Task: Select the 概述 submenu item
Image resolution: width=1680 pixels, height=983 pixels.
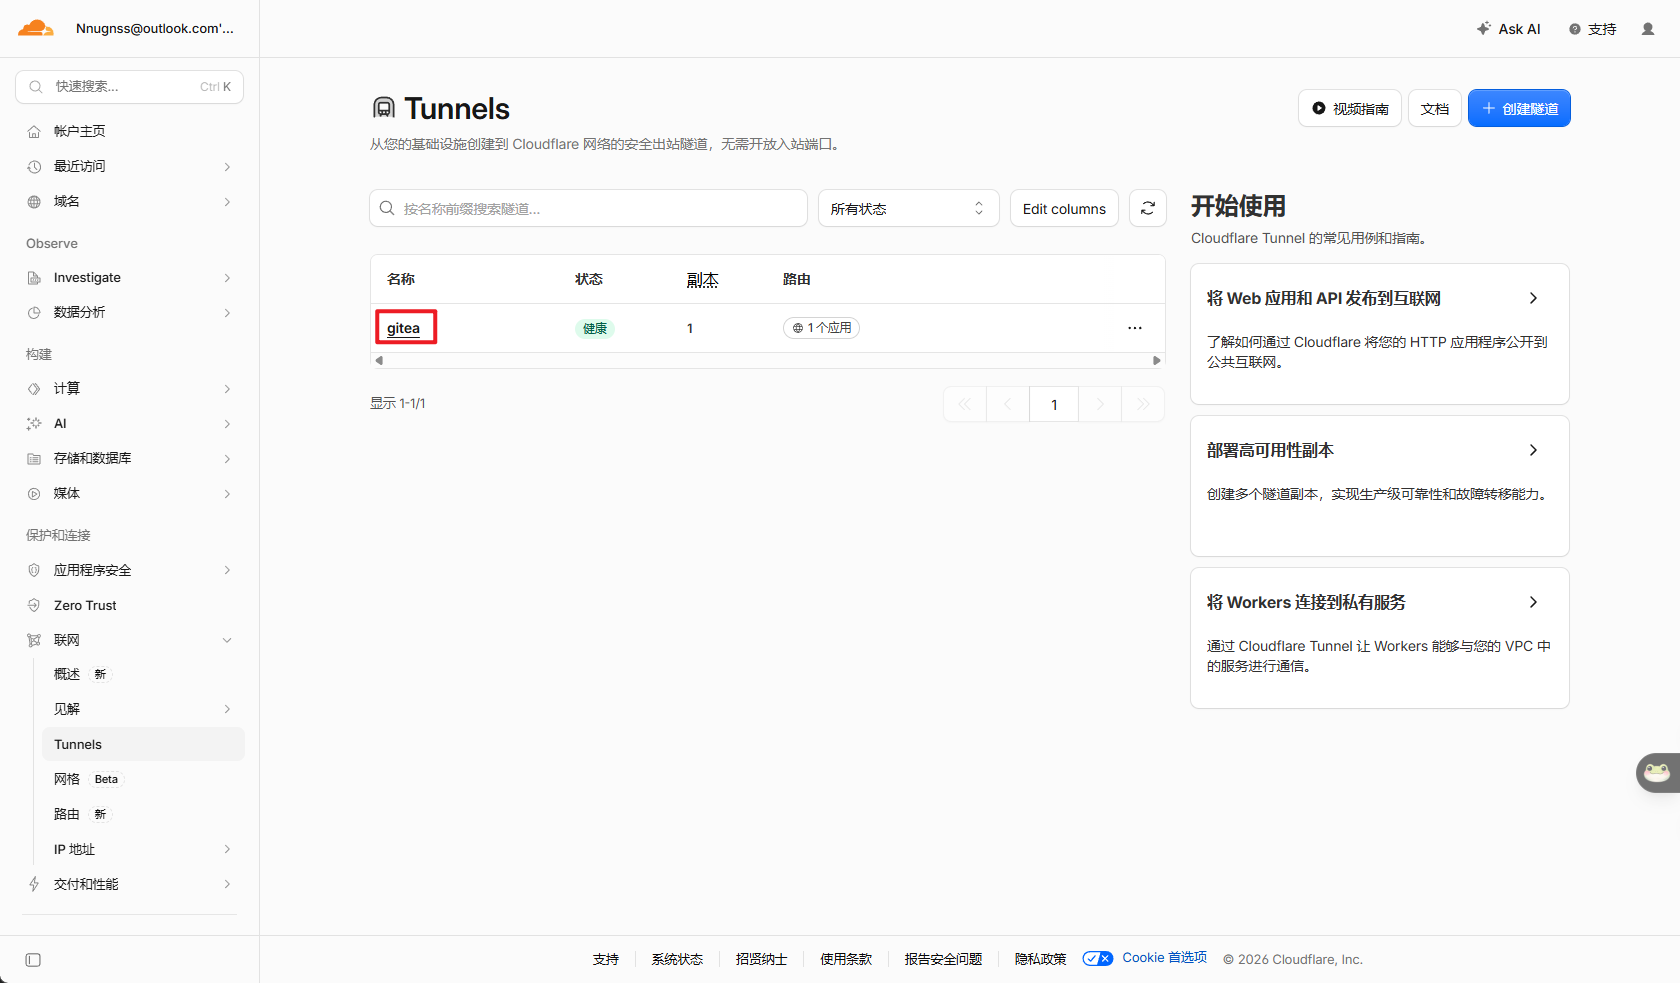Action: [143, 674]
